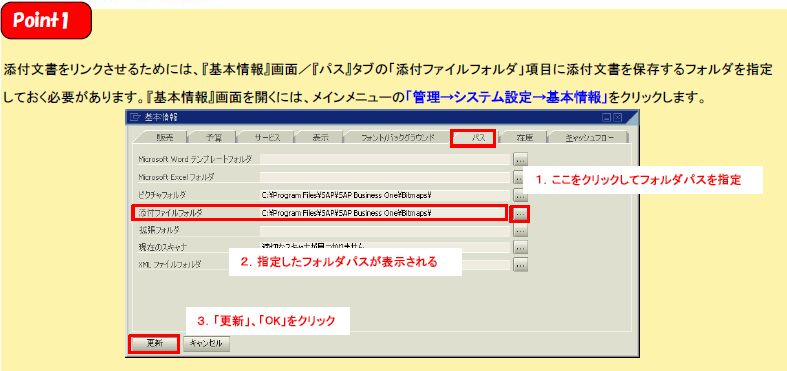Minimize the 基本情報 window

(x=606, y=117)
